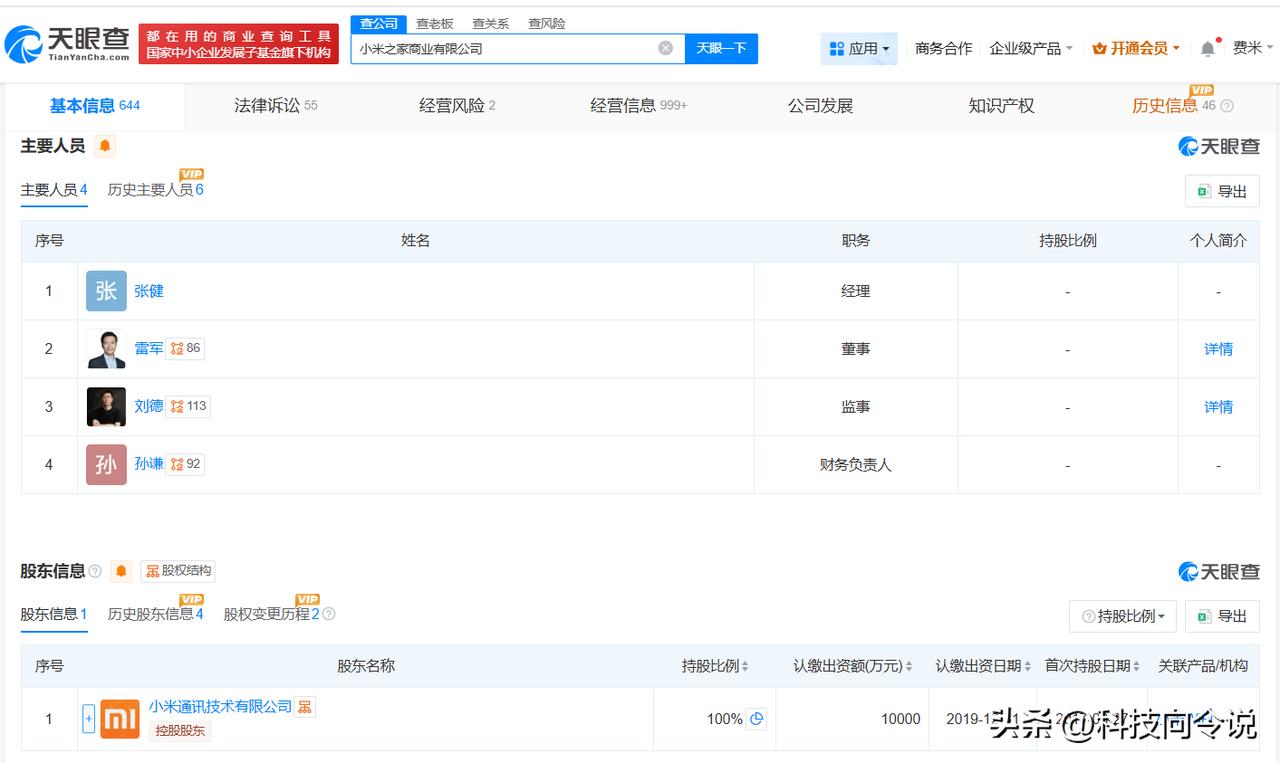Open 张健's profile link
The image size is (1280, 763).
coord(149,291)
